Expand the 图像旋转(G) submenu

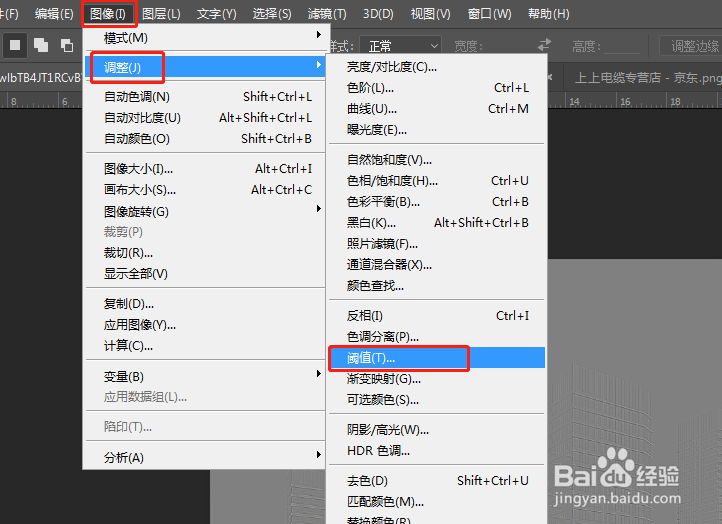[205, 211]
